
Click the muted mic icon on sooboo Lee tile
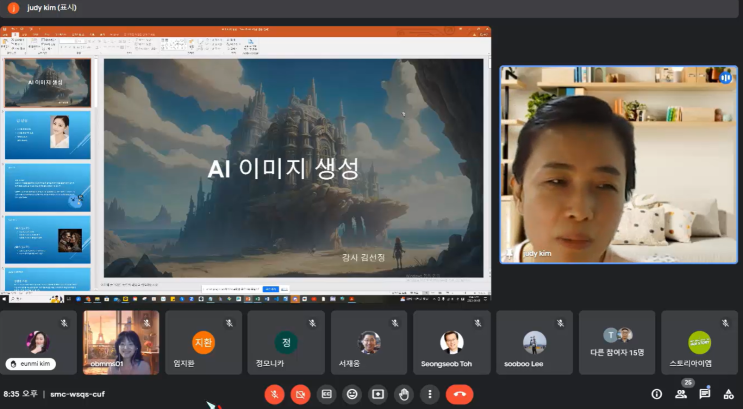560,323
